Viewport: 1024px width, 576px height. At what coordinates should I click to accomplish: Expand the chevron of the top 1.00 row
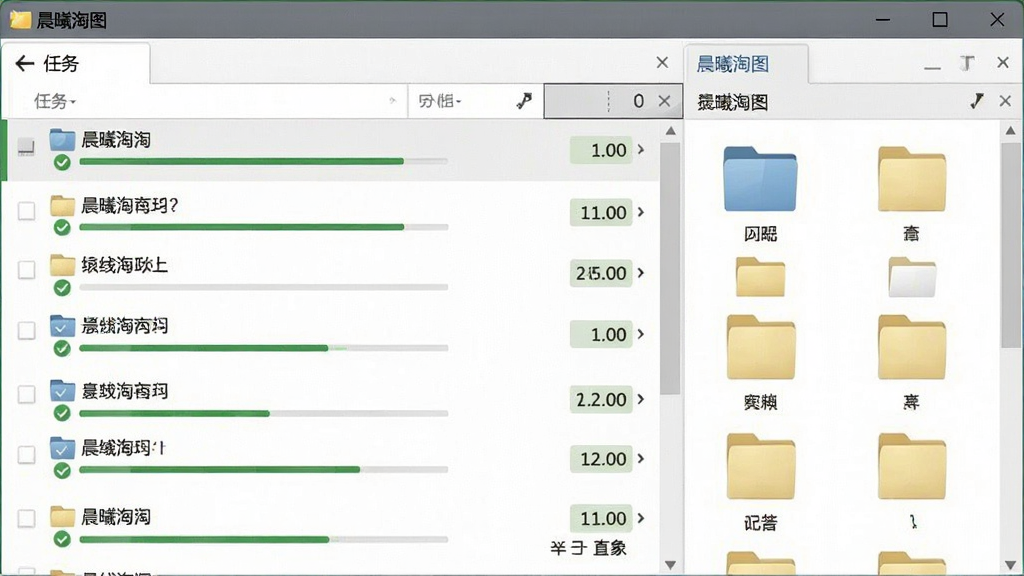tap(641, 150)
